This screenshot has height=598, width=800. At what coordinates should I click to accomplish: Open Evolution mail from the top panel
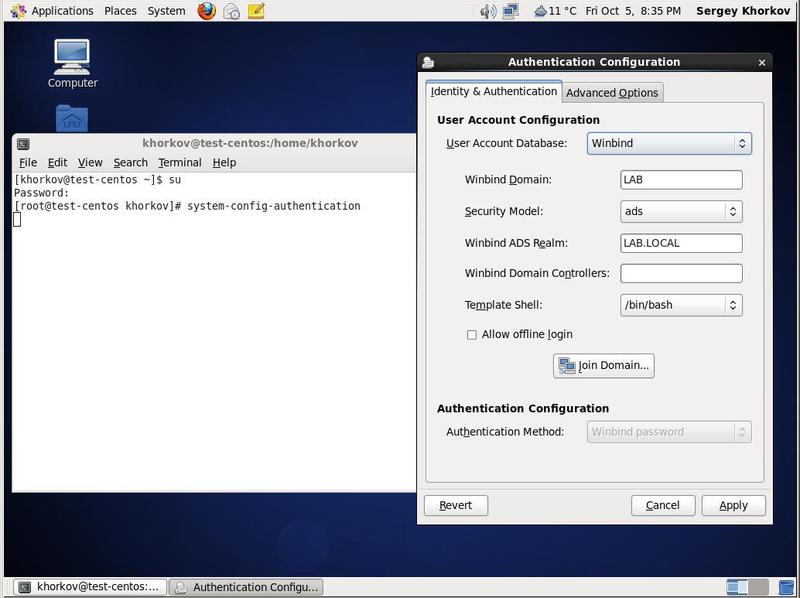click(231, 11)
